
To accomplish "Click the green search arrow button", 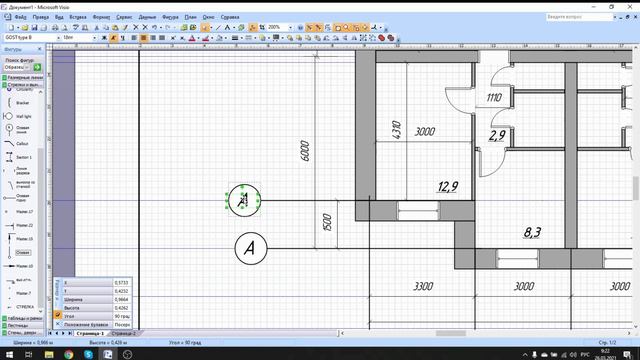I will pyautogui.click(x=37, y=67).
